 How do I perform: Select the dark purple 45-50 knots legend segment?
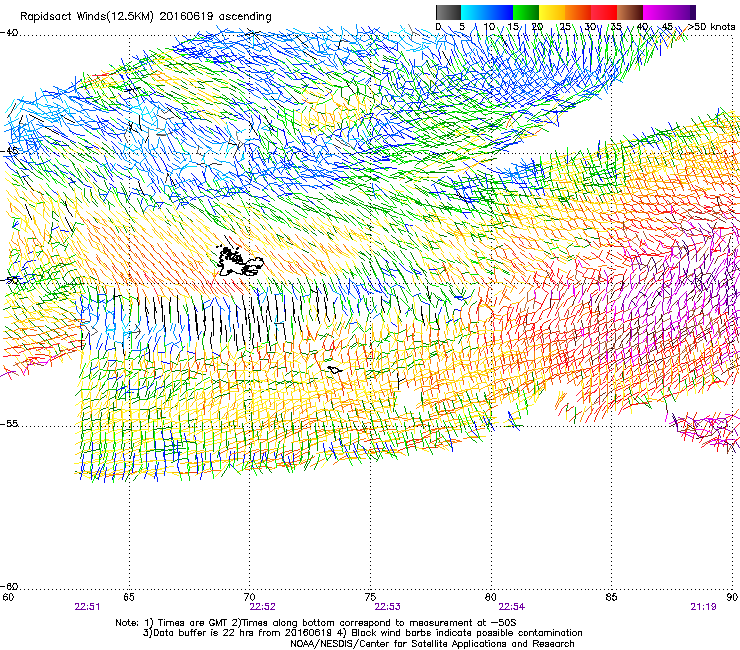point(682,12)
